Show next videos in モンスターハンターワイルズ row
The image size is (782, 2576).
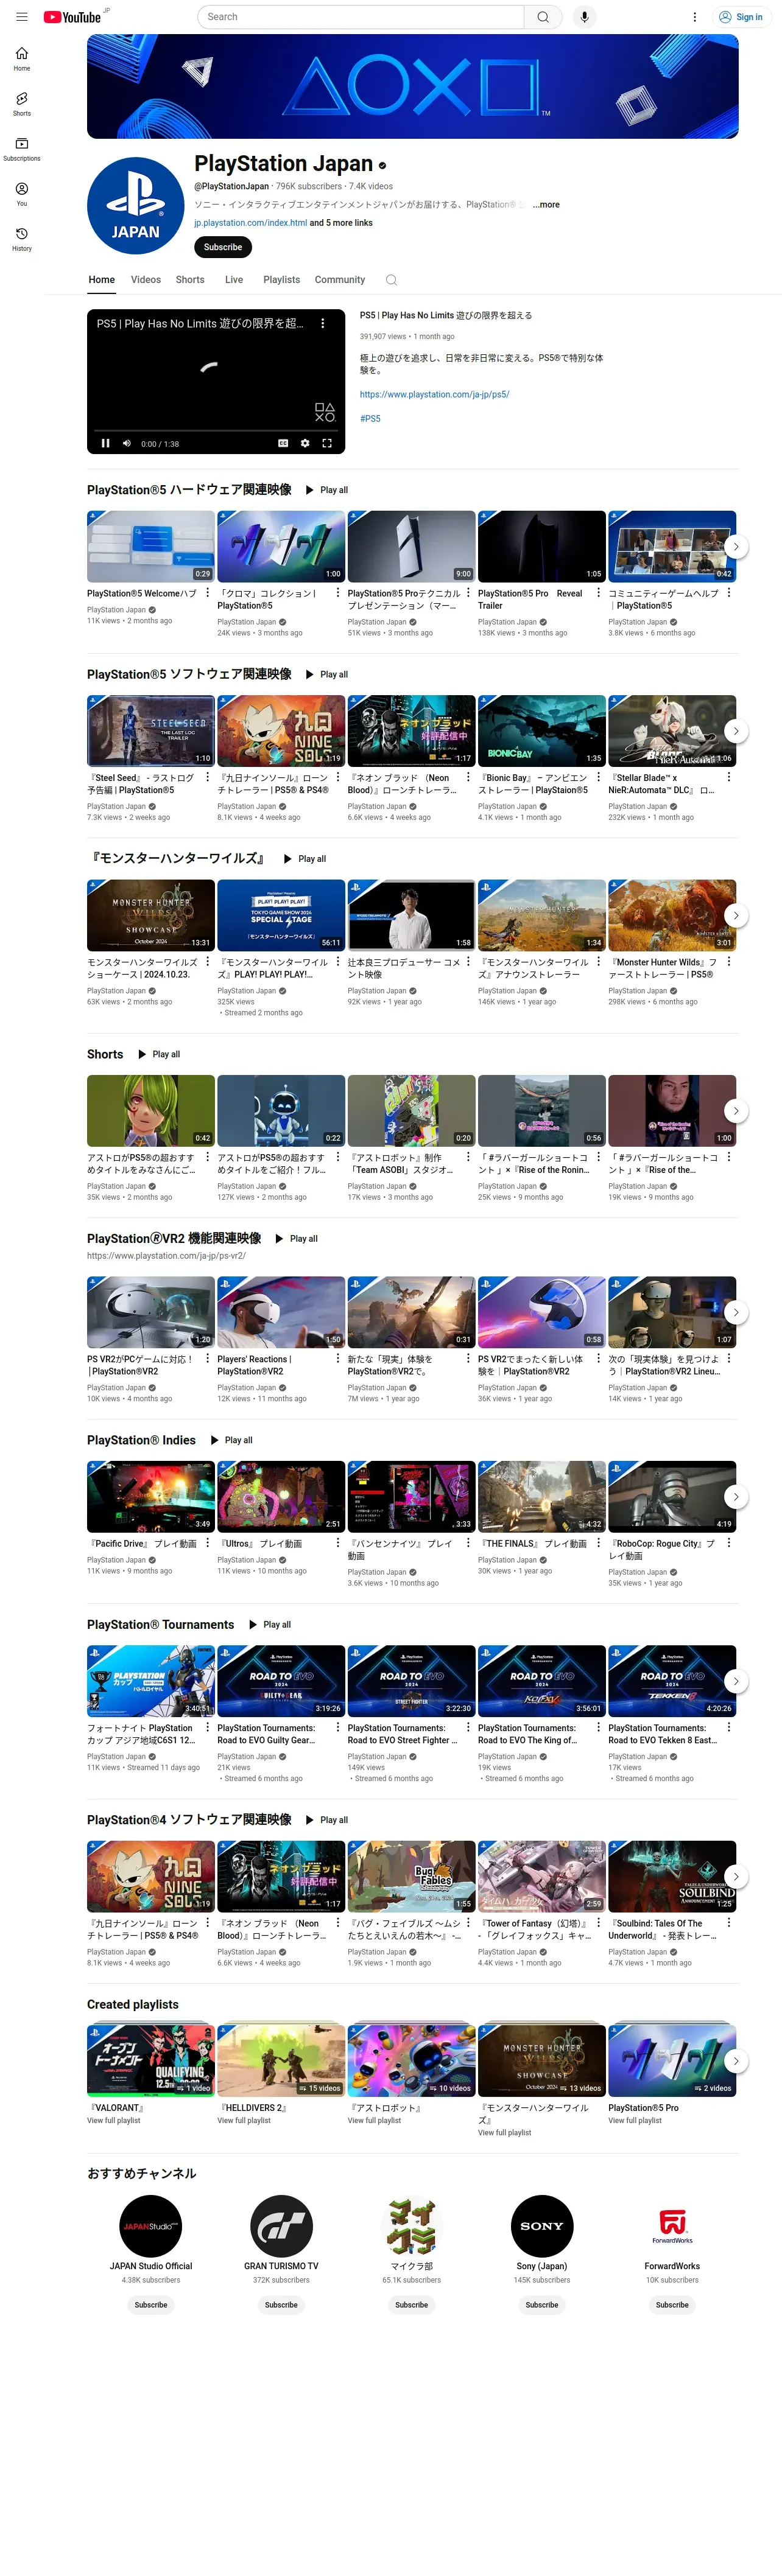point(736,916)
